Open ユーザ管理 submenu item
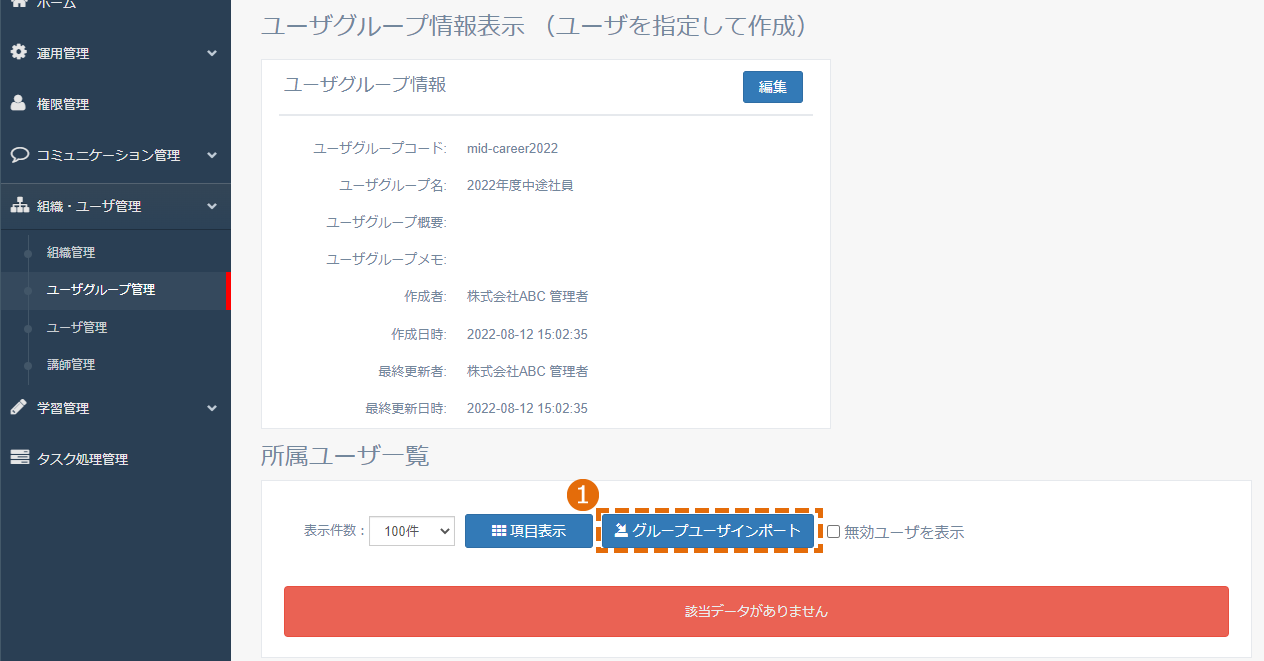1264x661 pixels. [x=77, y=328]
